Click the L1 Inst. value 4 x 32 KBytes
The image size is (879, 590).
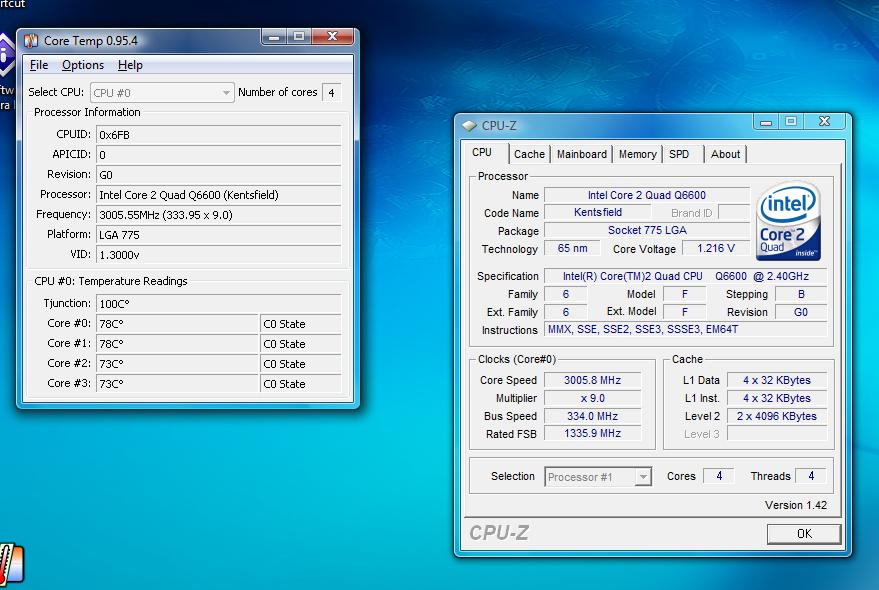(x=777, y=398)
